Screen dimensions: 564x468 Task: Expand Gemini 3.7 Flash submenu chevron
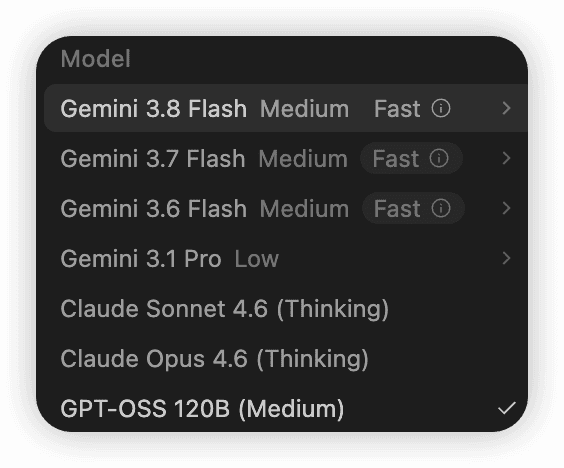(x=506, y=158)
